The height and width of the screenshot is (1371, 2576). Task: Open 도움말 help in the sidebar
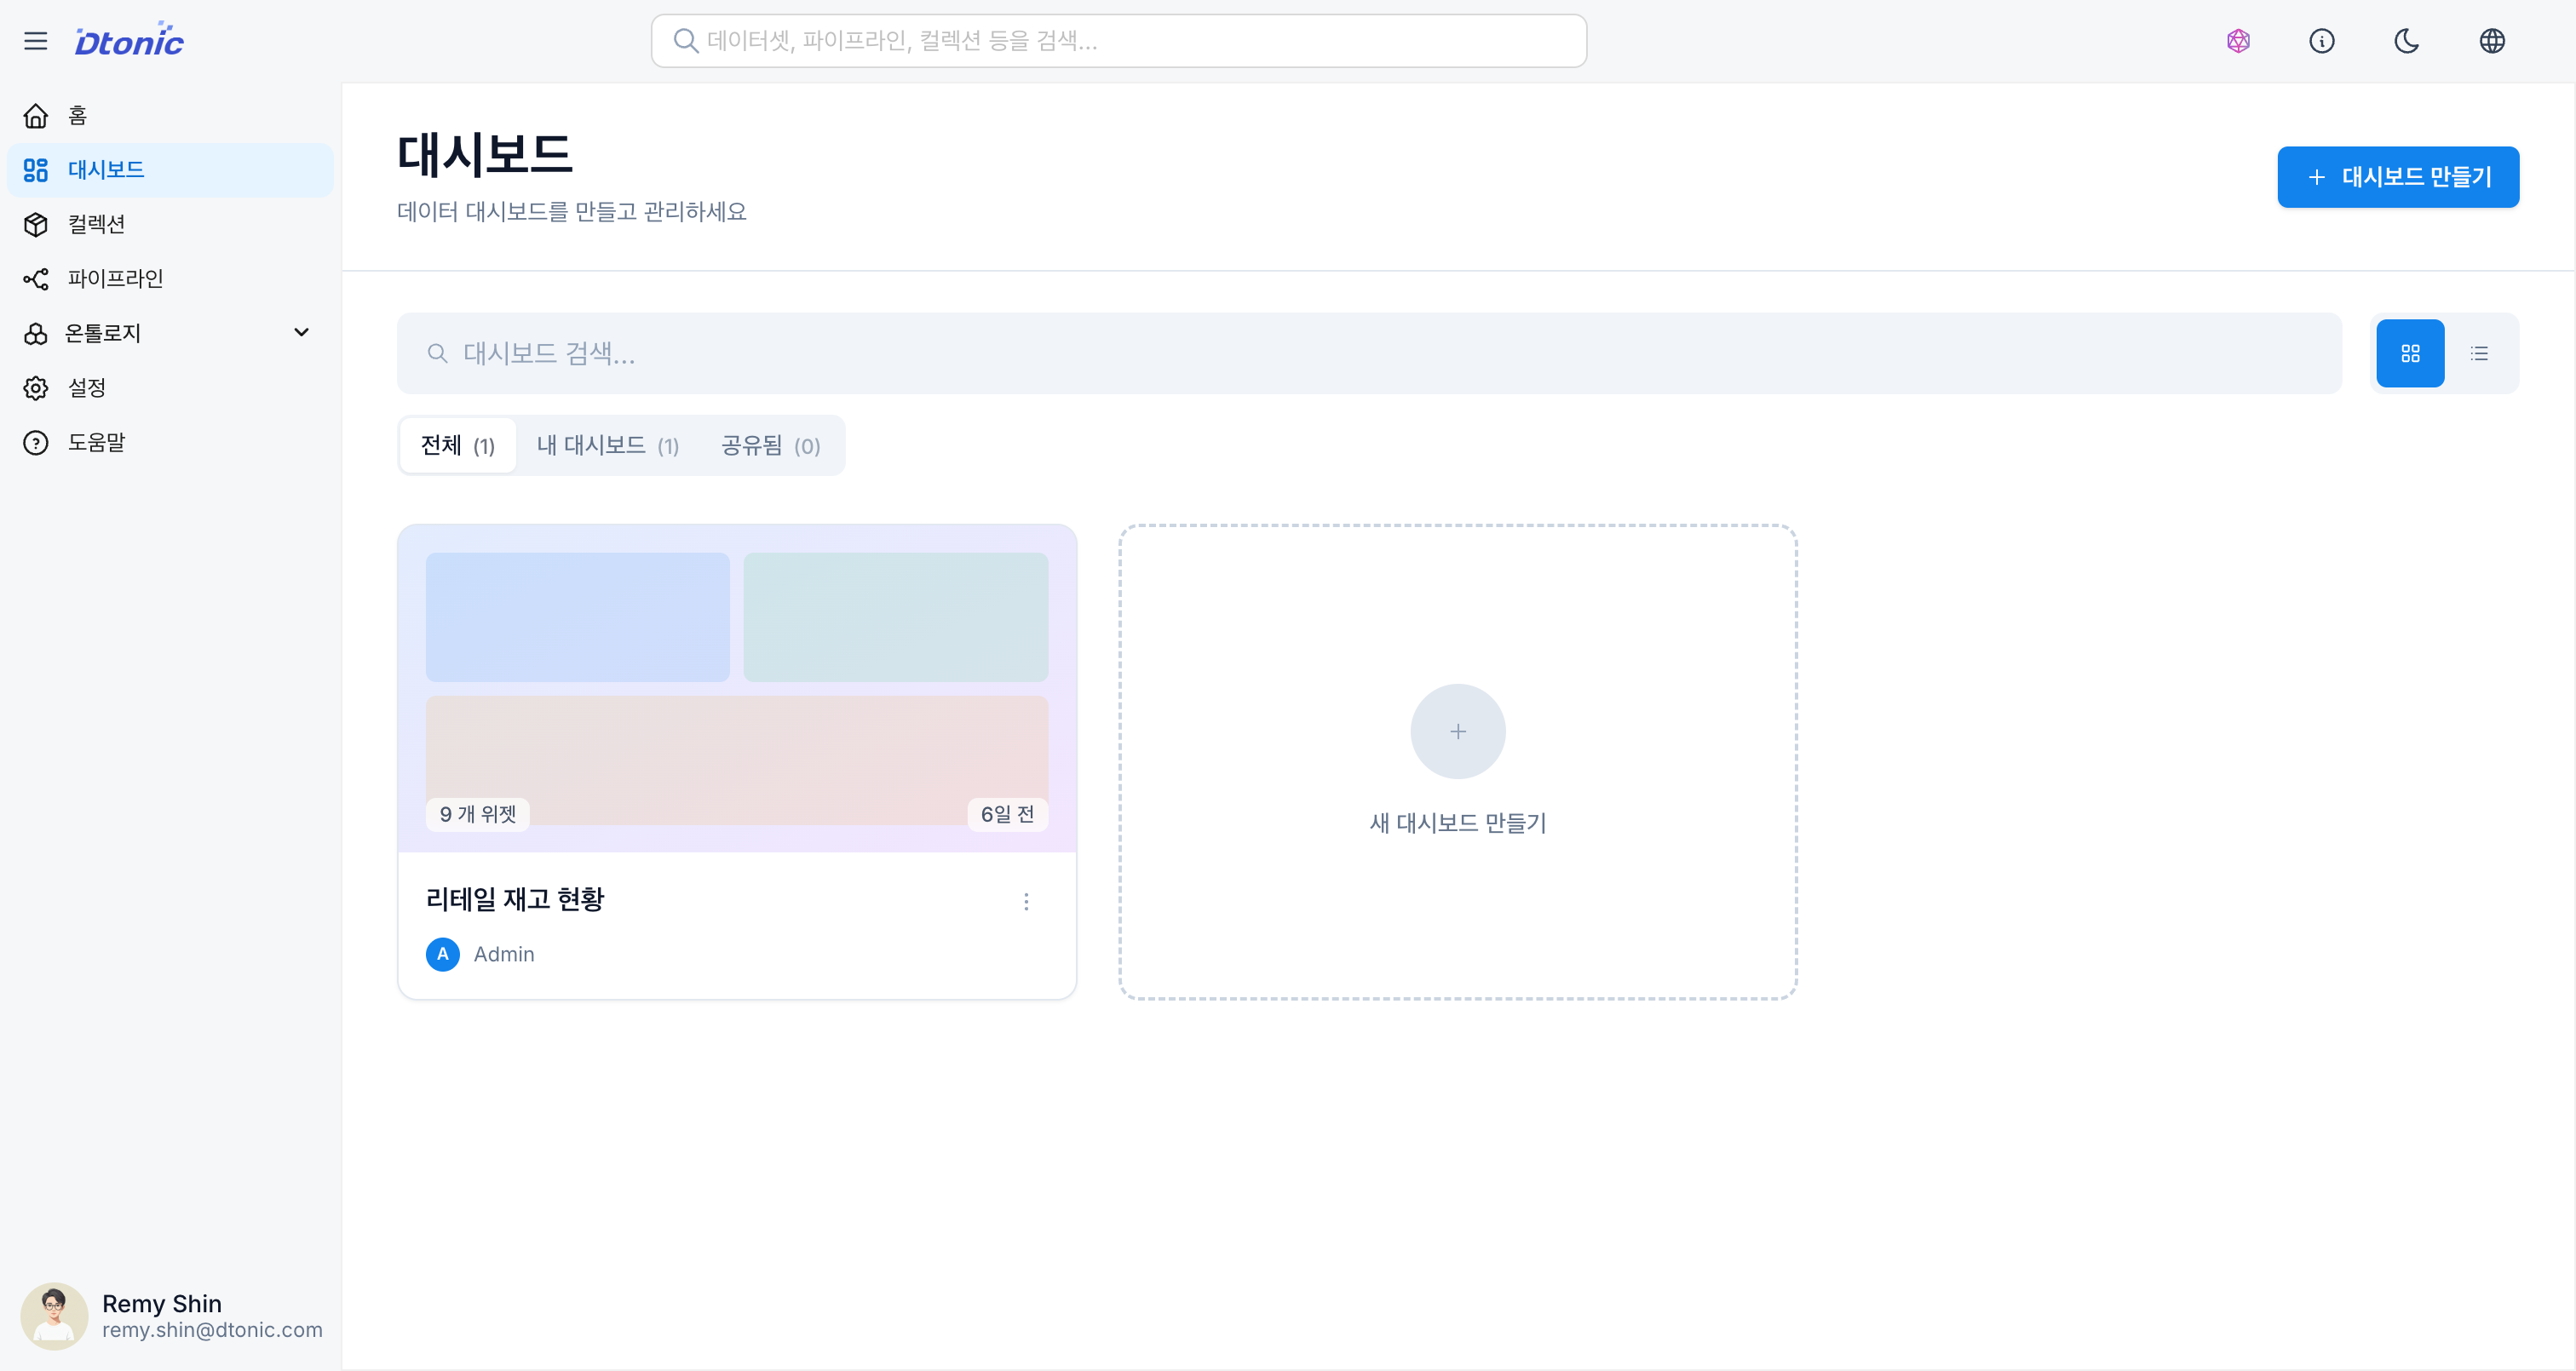point(96,442)
